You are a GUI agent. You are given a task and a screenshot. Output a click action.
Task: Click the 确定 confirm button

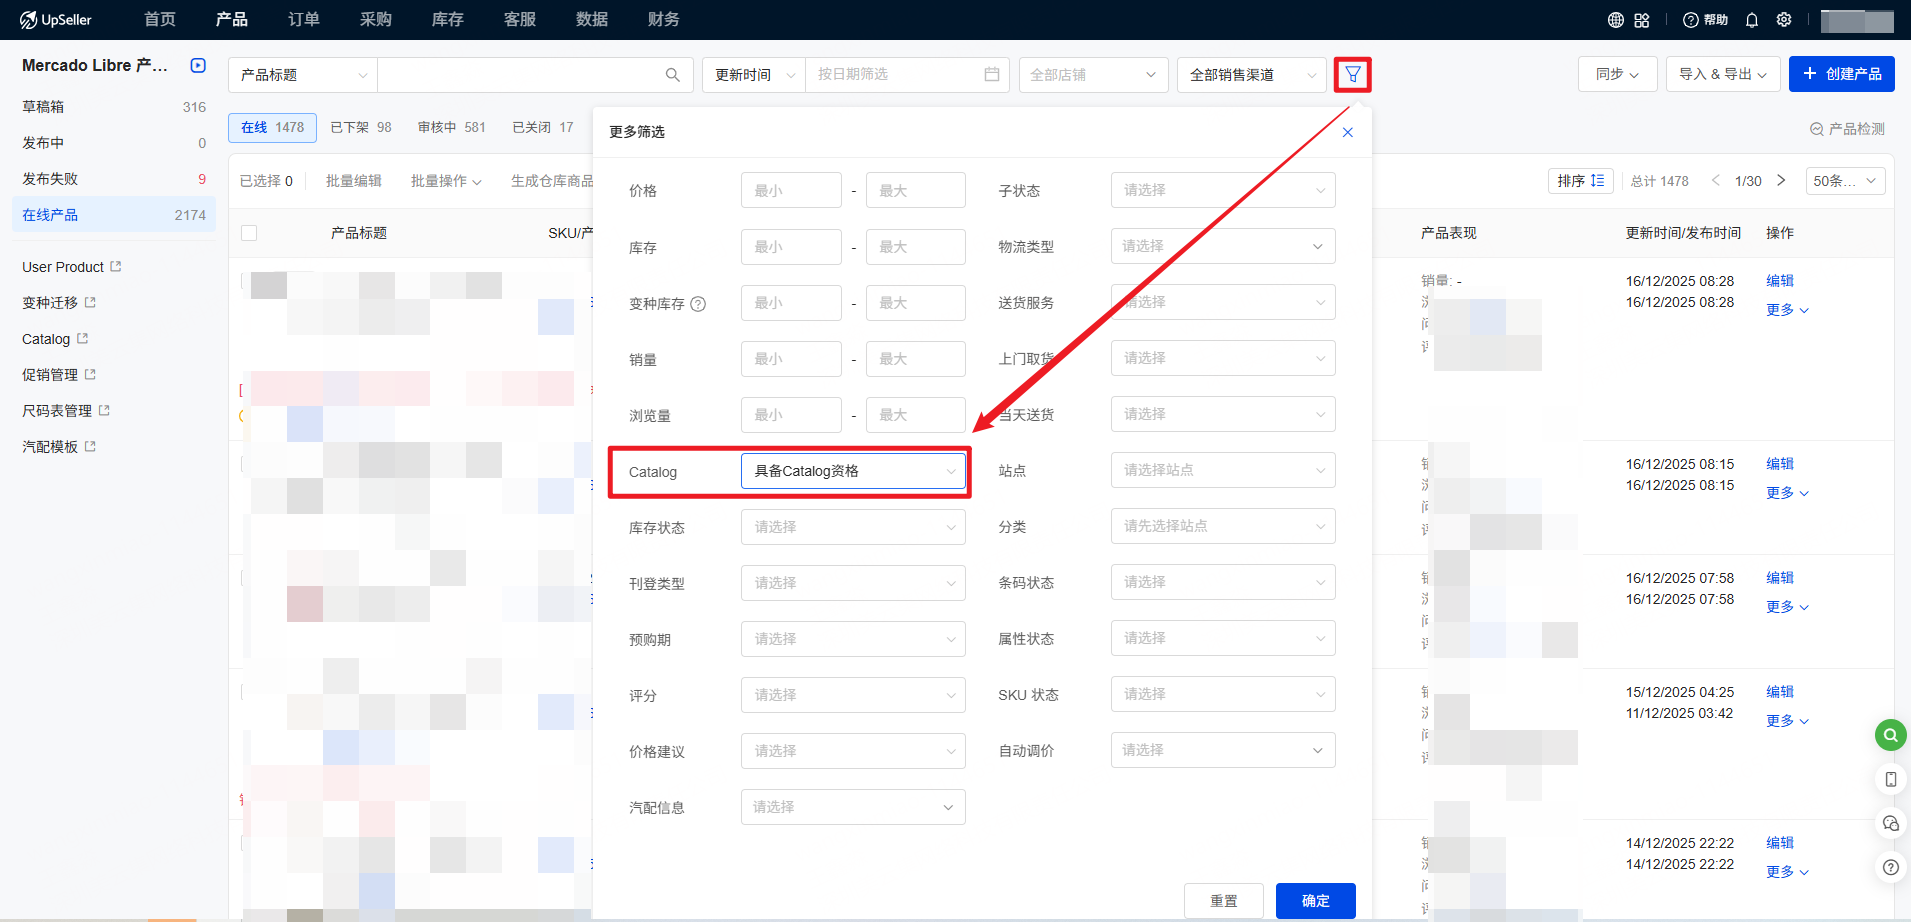(x=1315, y=901)
